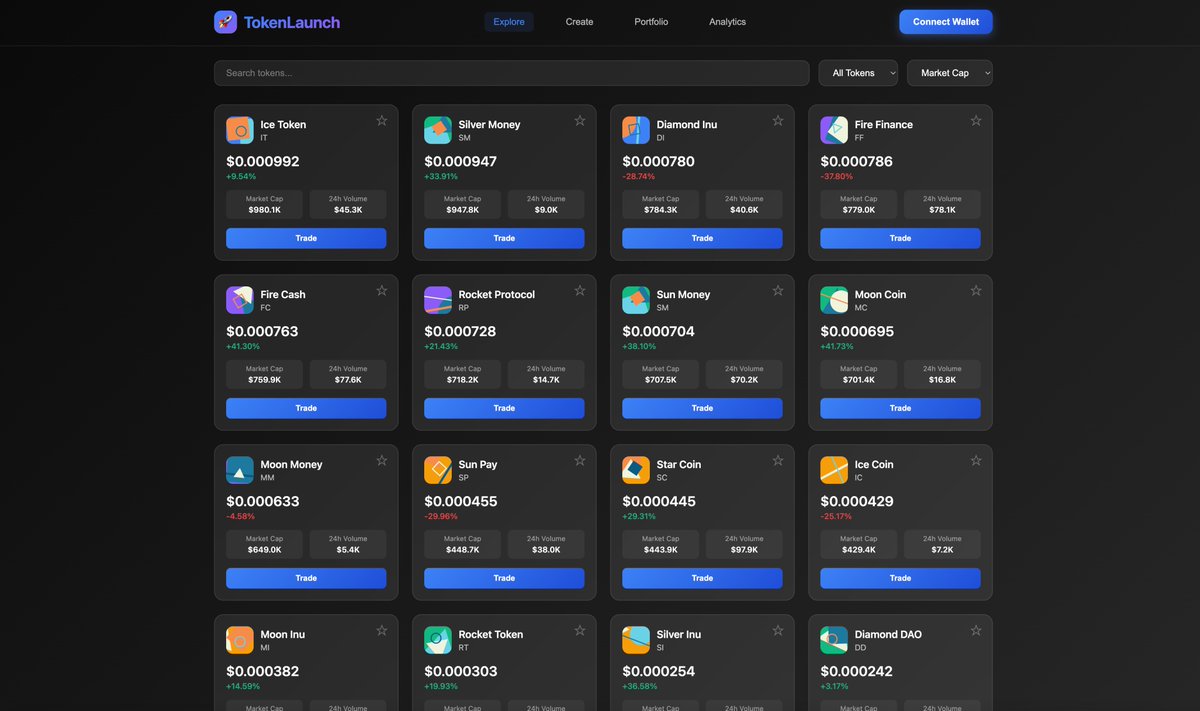Click the Rocket Protocol avatar icon
The width and height of the screenshot is (1200, 711).
[438, 300]
